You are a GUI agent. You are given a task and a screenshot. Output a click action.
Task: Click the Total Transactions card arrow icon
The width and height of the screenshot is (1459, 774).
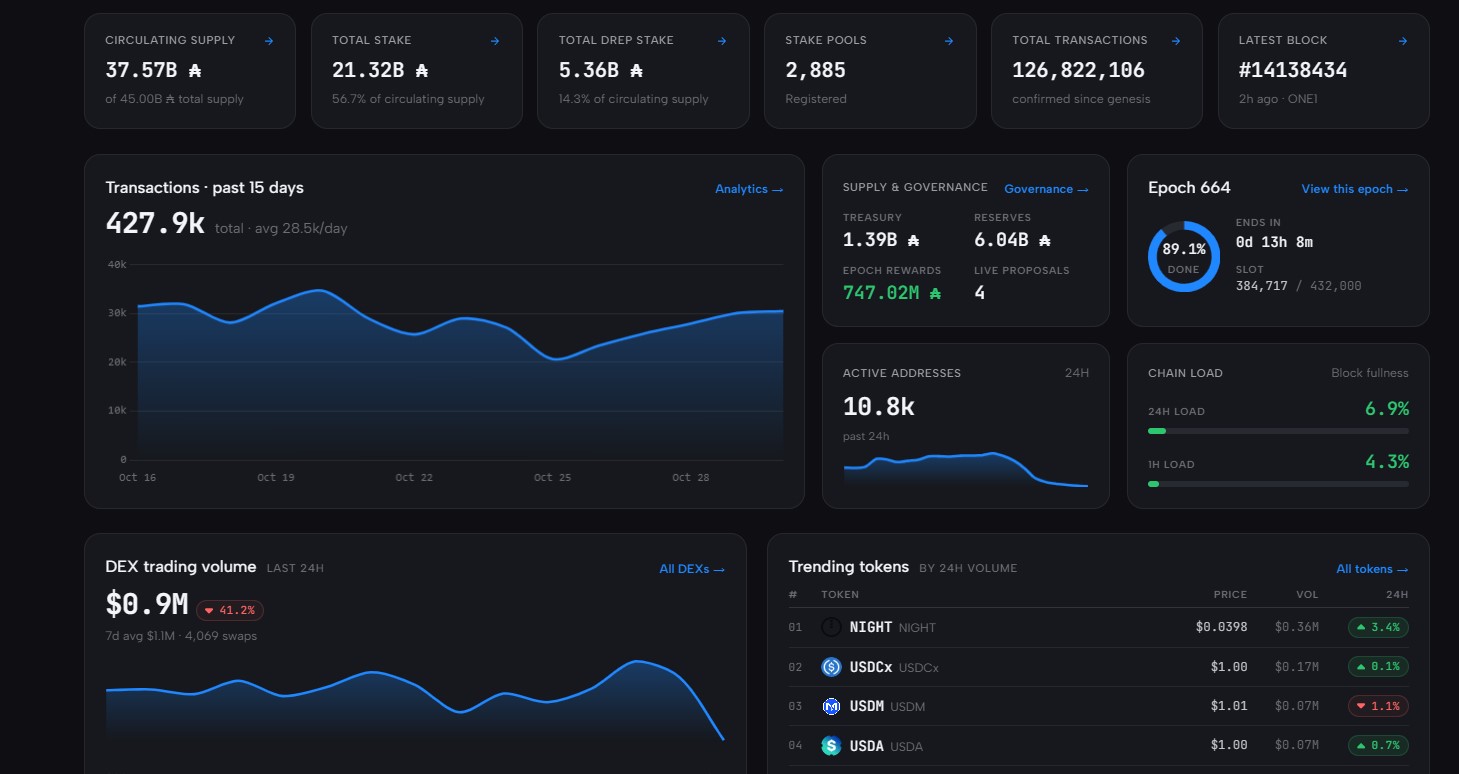tap(1176, 41)
